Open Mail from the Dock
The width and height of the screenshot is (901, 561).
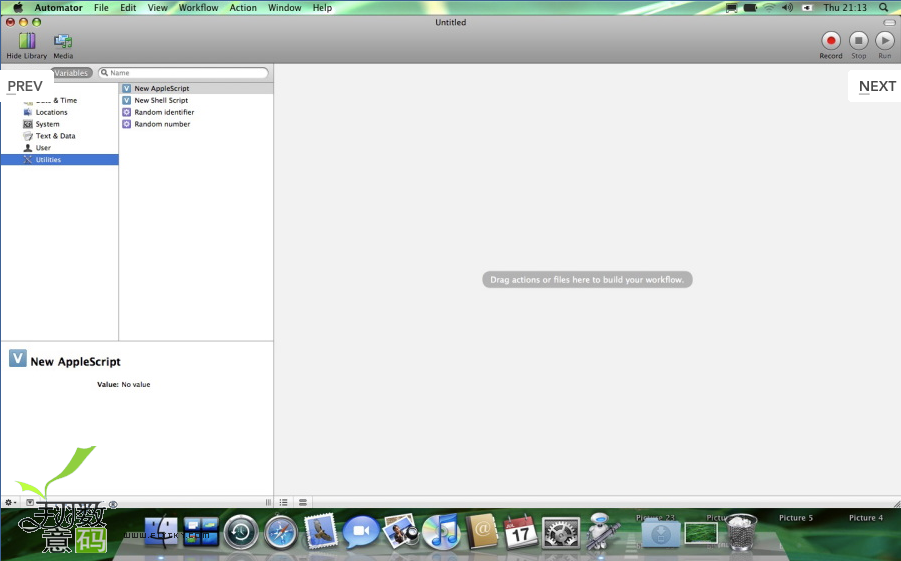tap(320, 531)
